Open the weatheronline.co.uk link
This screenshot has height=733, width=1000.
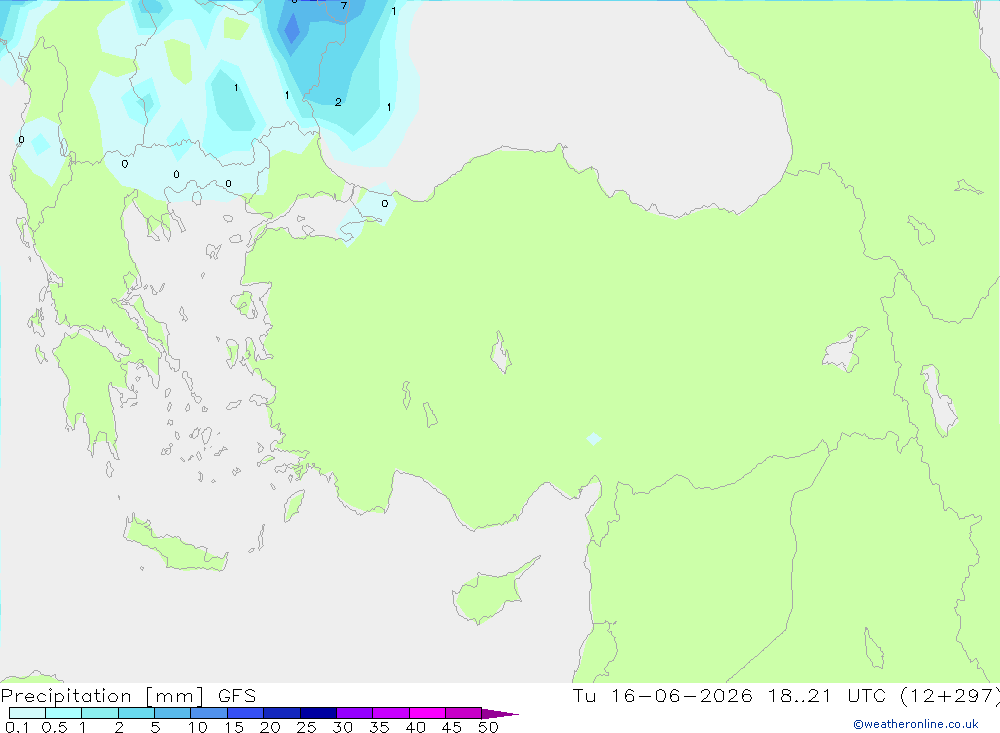point(916,724)
